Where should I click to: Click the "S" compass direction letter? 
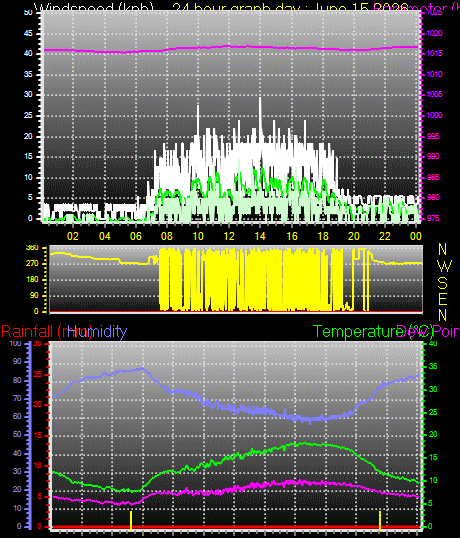tap(443, 283)
